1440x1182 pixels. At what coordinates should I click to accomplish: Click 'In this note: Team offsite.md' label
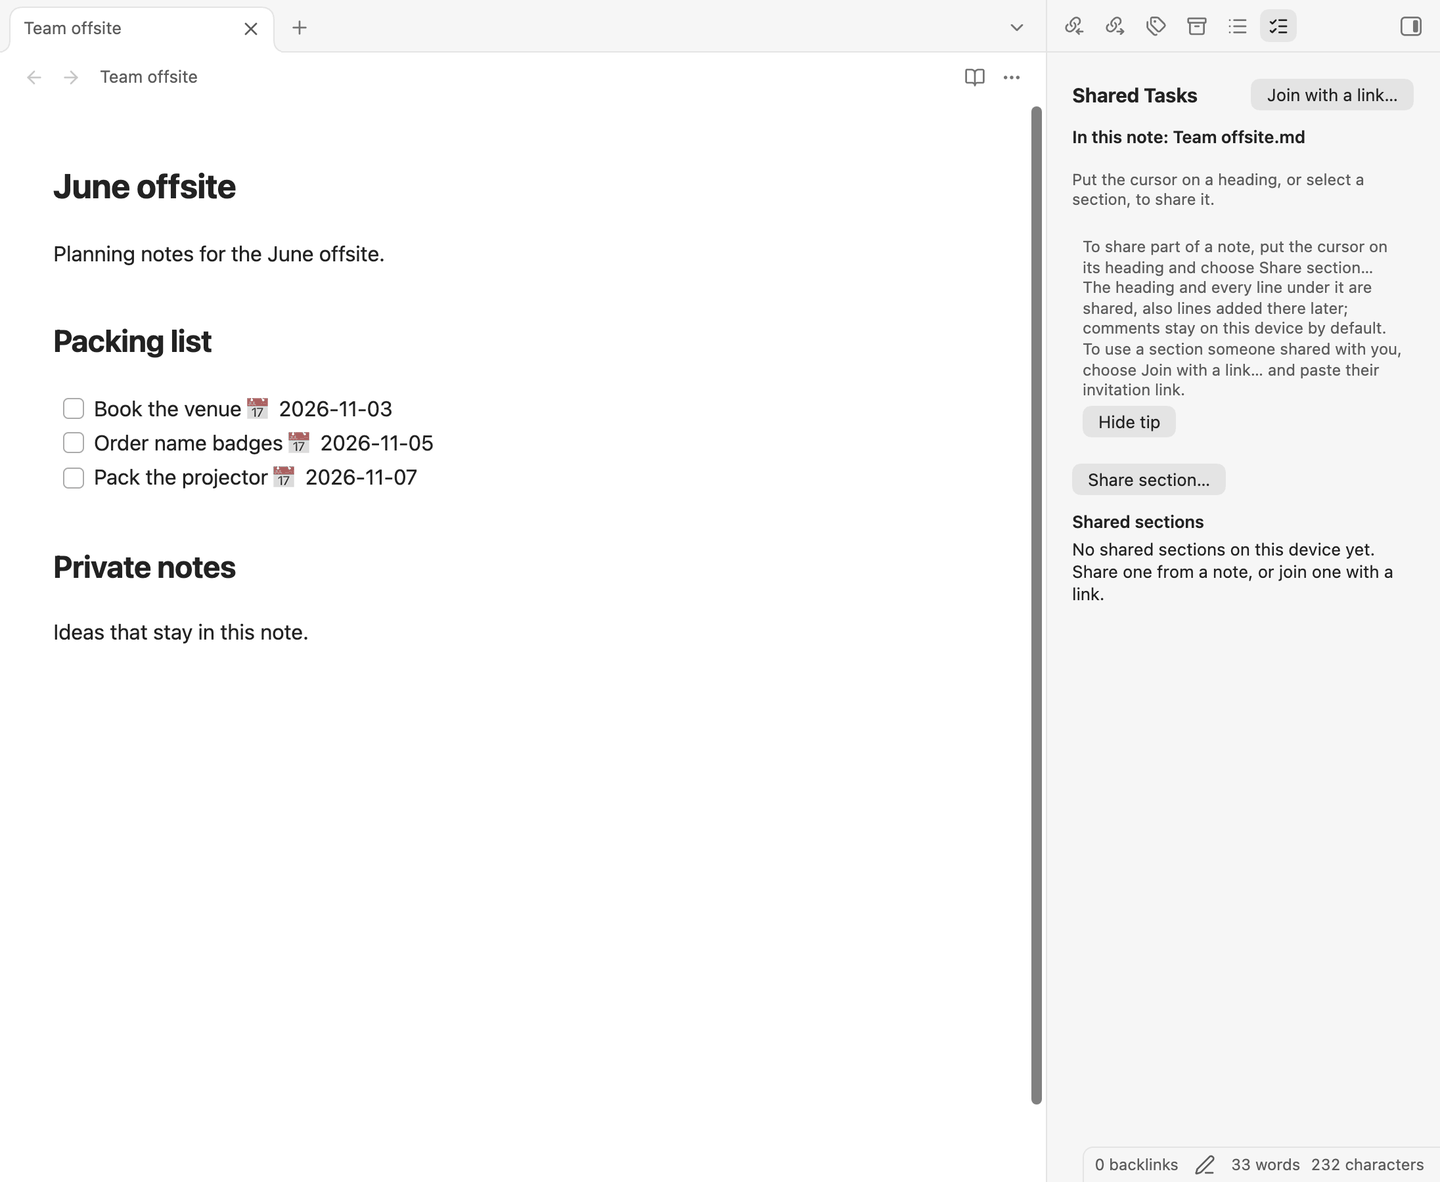point(1188,137)
